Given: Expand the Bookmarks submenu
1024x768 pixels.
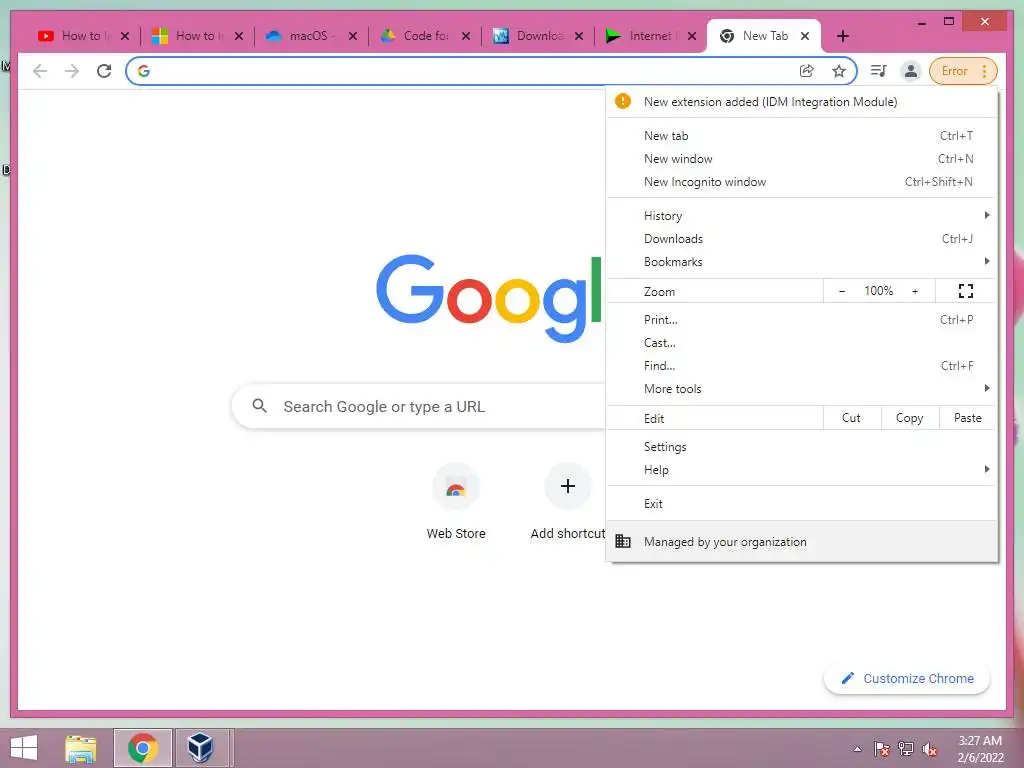Looking at the screenshot, I should coord(802,262).
